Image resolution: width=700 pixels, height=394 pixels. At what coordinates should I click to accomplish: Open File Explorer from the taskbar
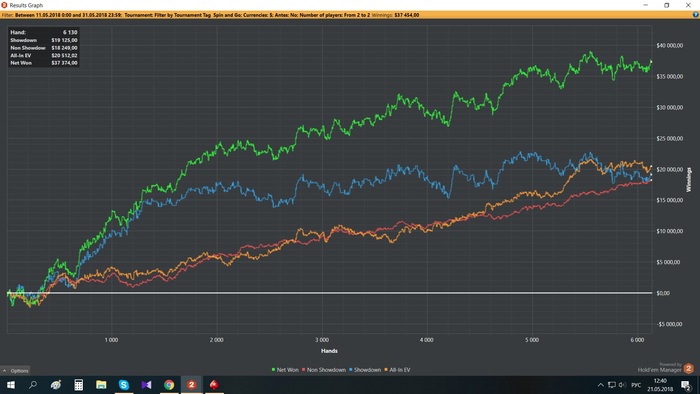pos(101,385)
